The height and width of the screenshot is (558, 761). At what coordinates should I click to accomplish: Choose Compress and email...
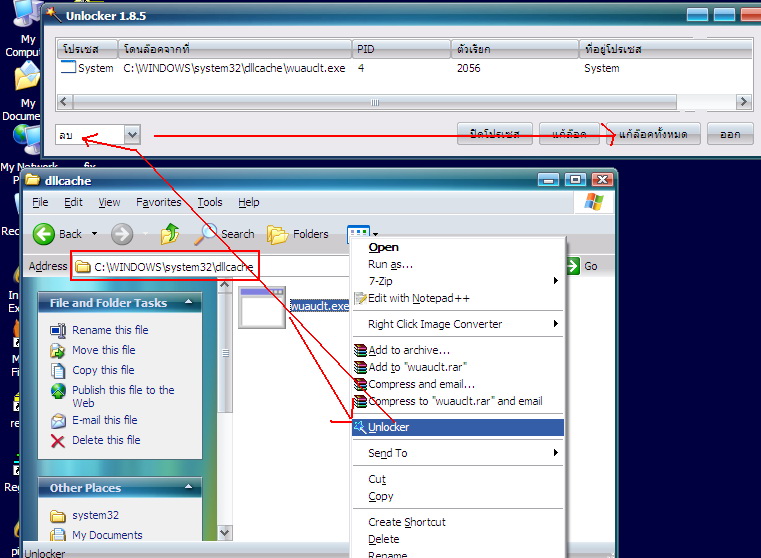458,384
